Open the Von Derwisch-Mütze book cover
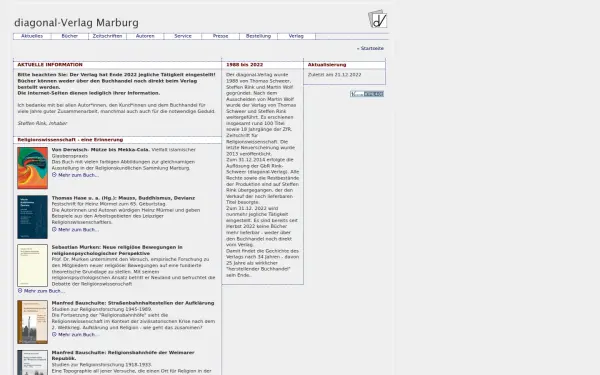Image resolution: width=600 pixels, height=375 pixels. click(33, 168)
